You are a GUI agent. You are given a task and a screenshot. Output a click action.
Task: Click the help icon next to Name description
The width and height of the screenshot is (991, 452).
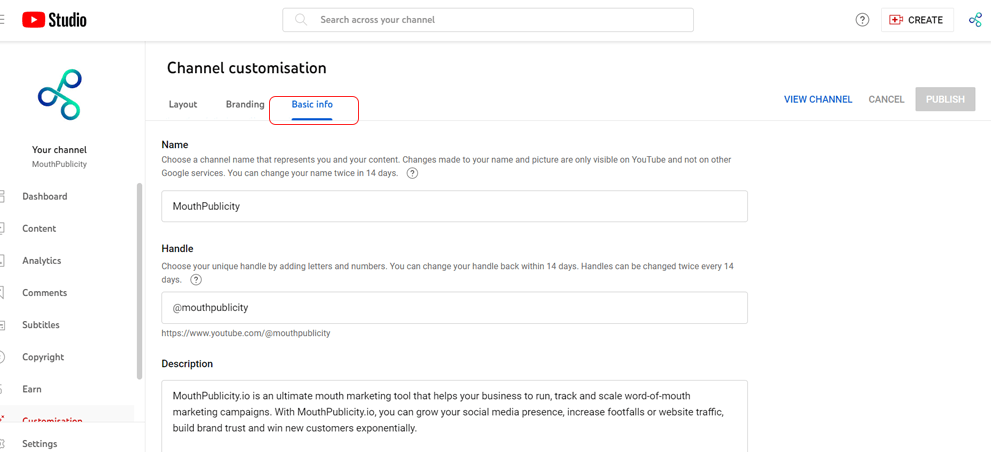[412, 173]
